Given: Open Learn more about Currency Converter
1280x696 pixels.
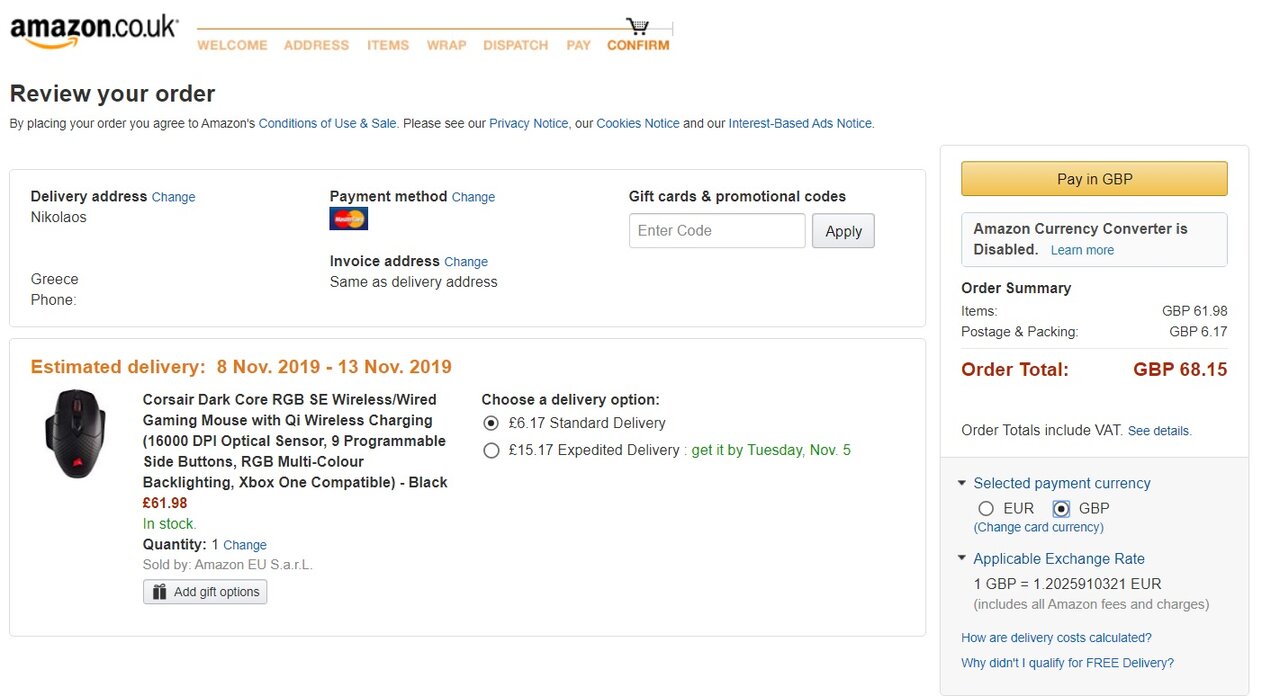Looking at the screenshot, I should click(1081, 250).
